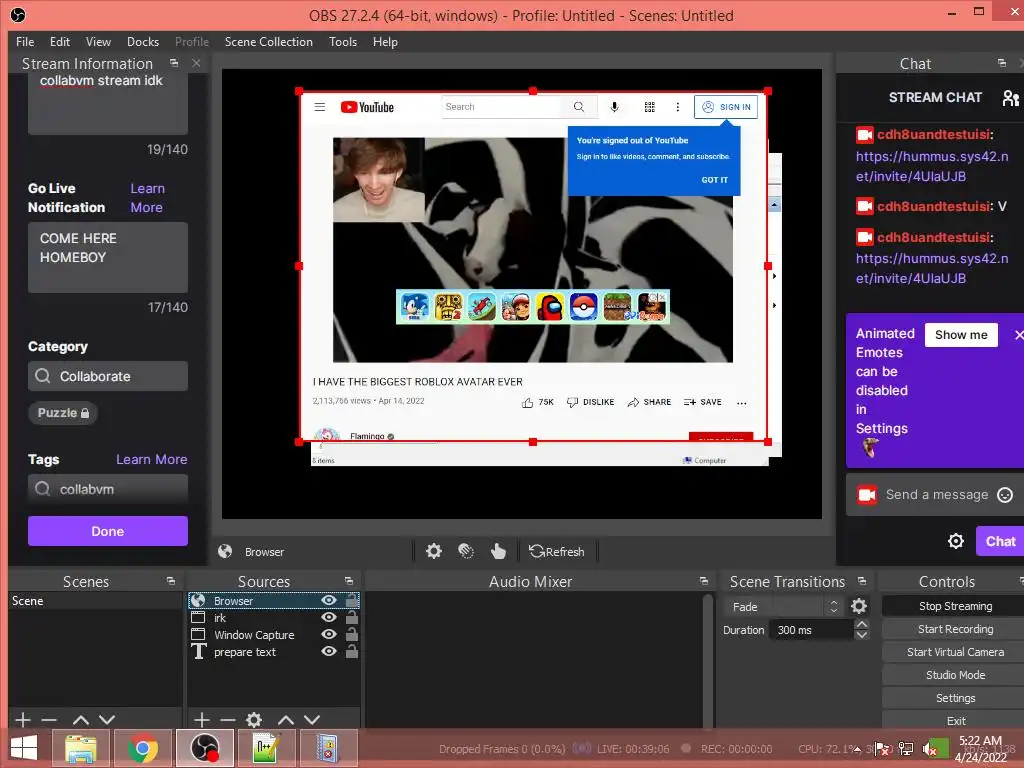
Task: Open the View menu
Action: pos(98,41)
